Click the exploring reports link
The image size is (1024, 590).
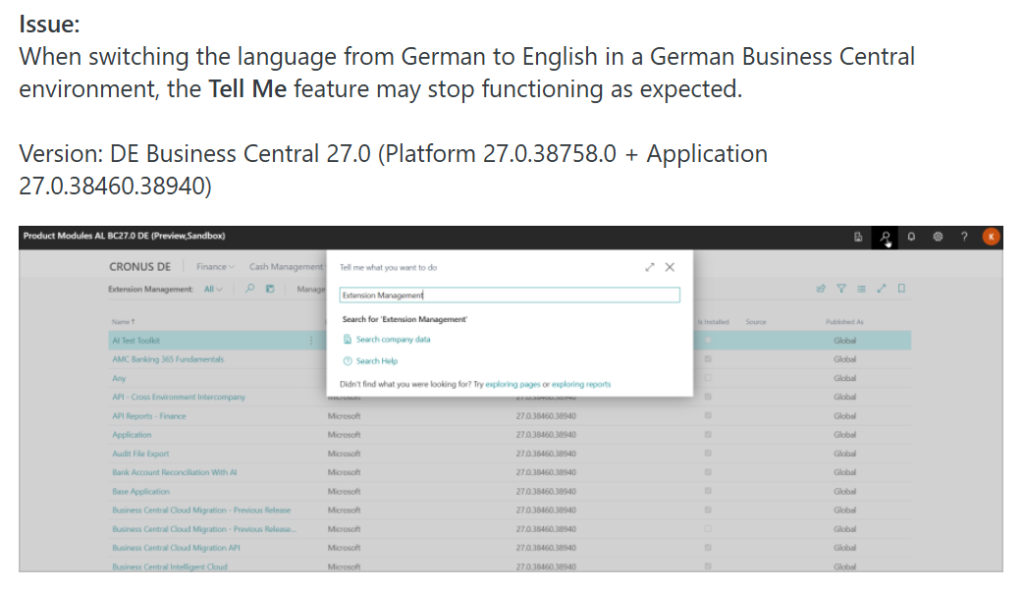point(581,384)
